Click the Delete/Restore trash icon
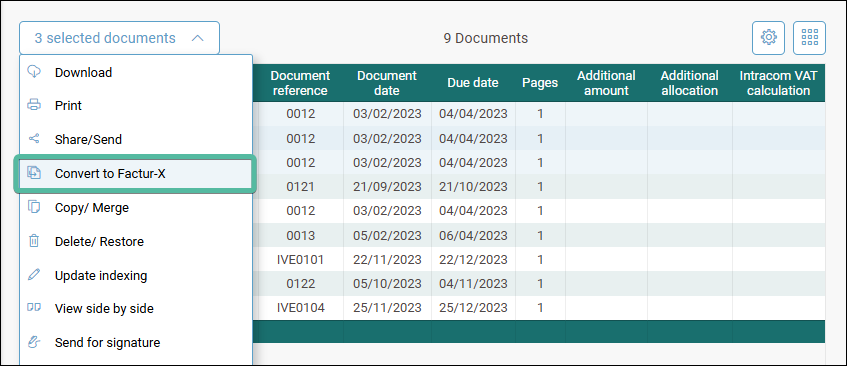Viewport: 847px width, 366px height. (34, 241)
